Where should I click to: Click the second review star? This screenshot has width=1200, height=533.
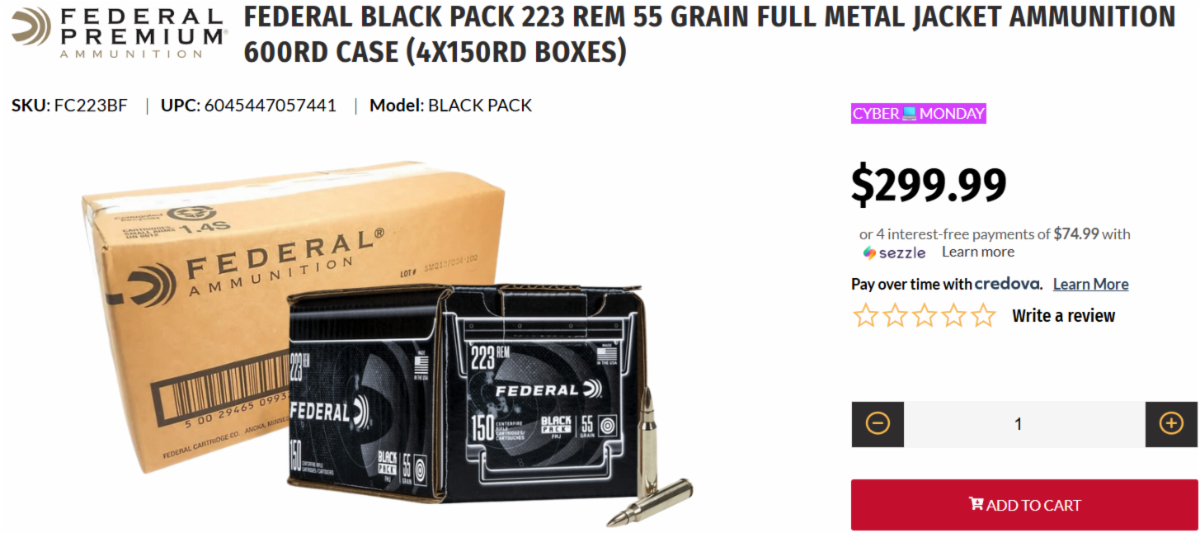(895, 316)
